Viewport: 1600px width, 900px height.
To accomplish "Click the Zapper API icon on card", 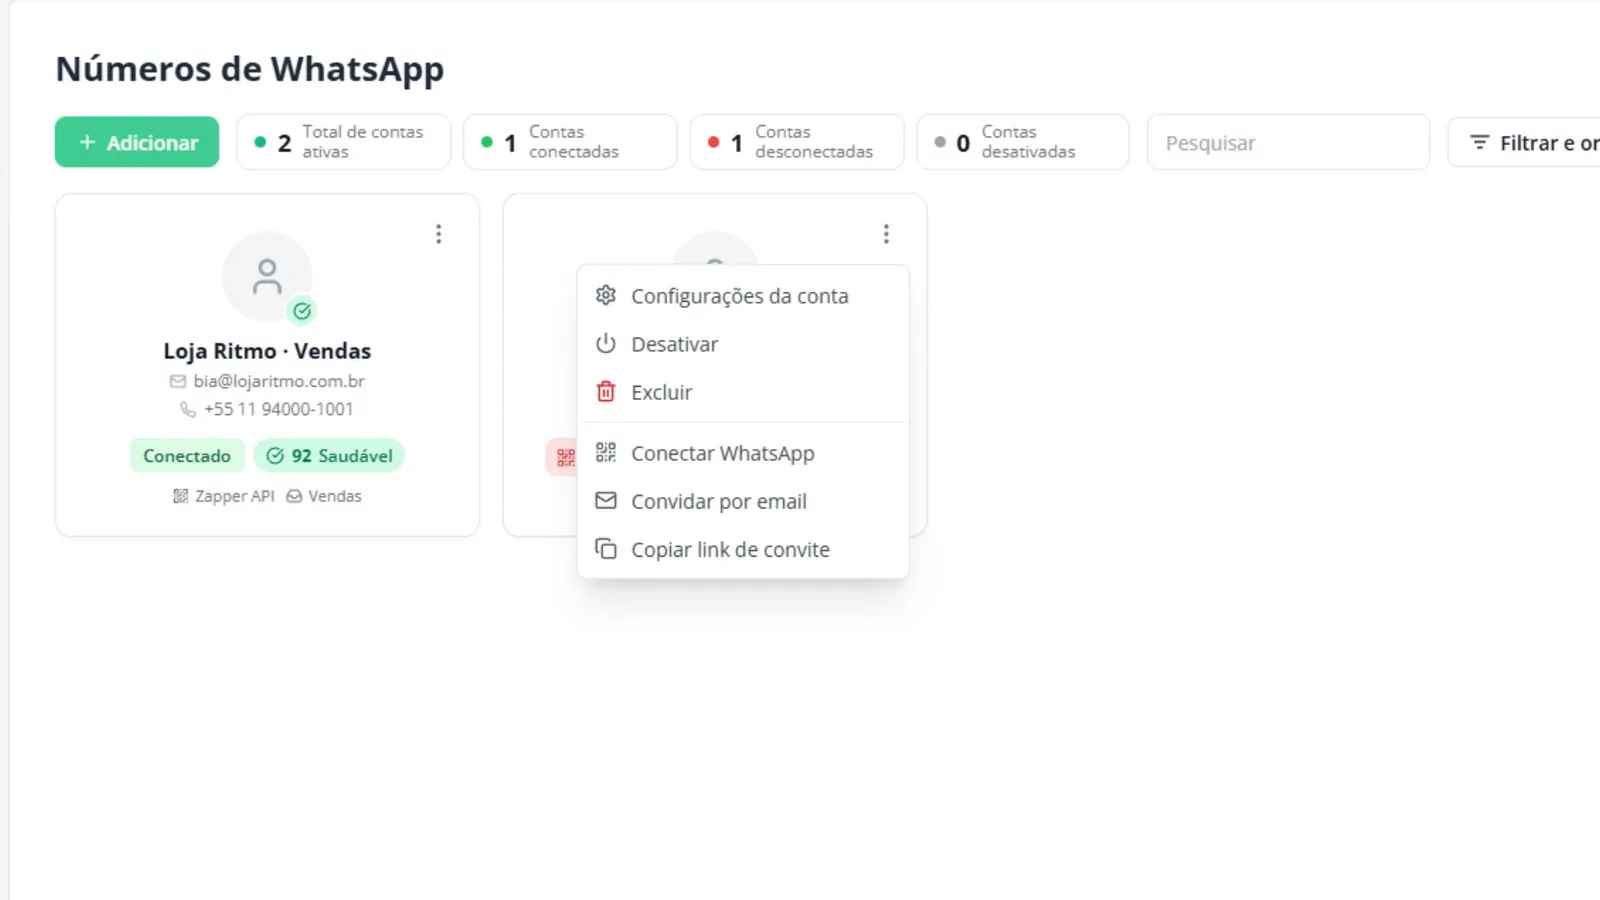I will coord(181,496).
